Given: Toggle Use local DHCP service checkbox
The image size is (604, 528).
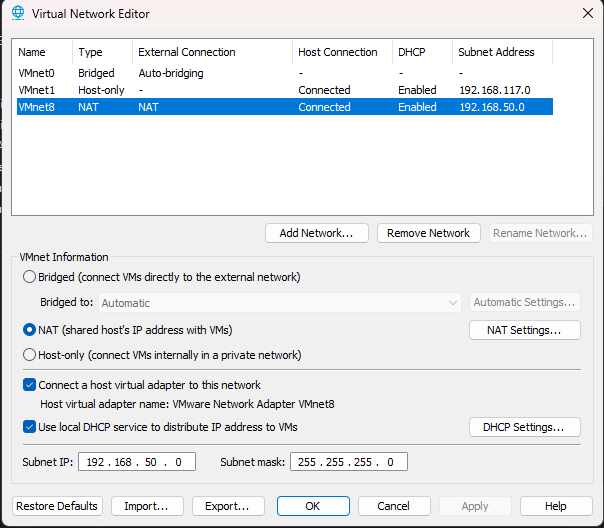Looking at the screenshot, I should pos(29,427).
